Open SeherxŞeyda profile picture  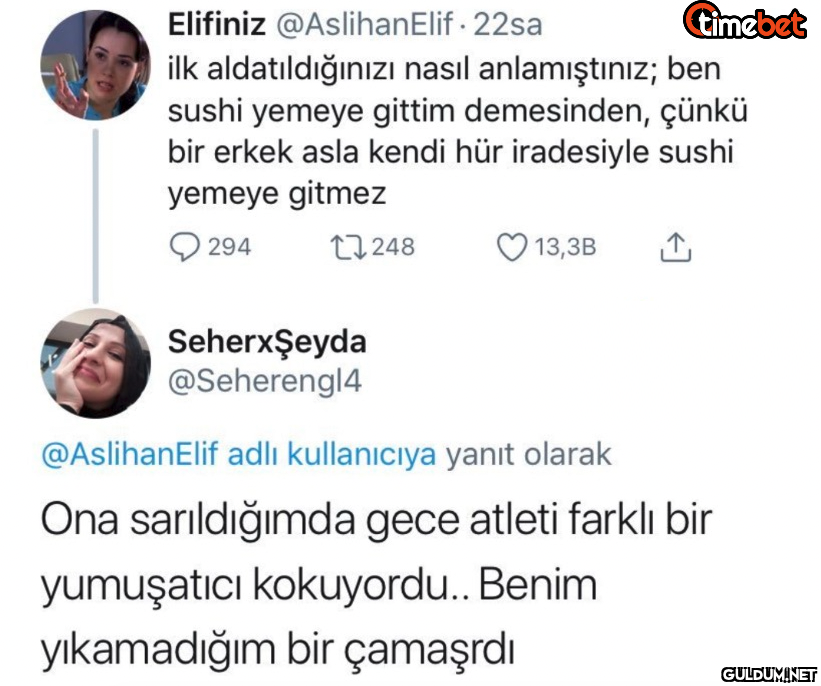click(95, 363)
